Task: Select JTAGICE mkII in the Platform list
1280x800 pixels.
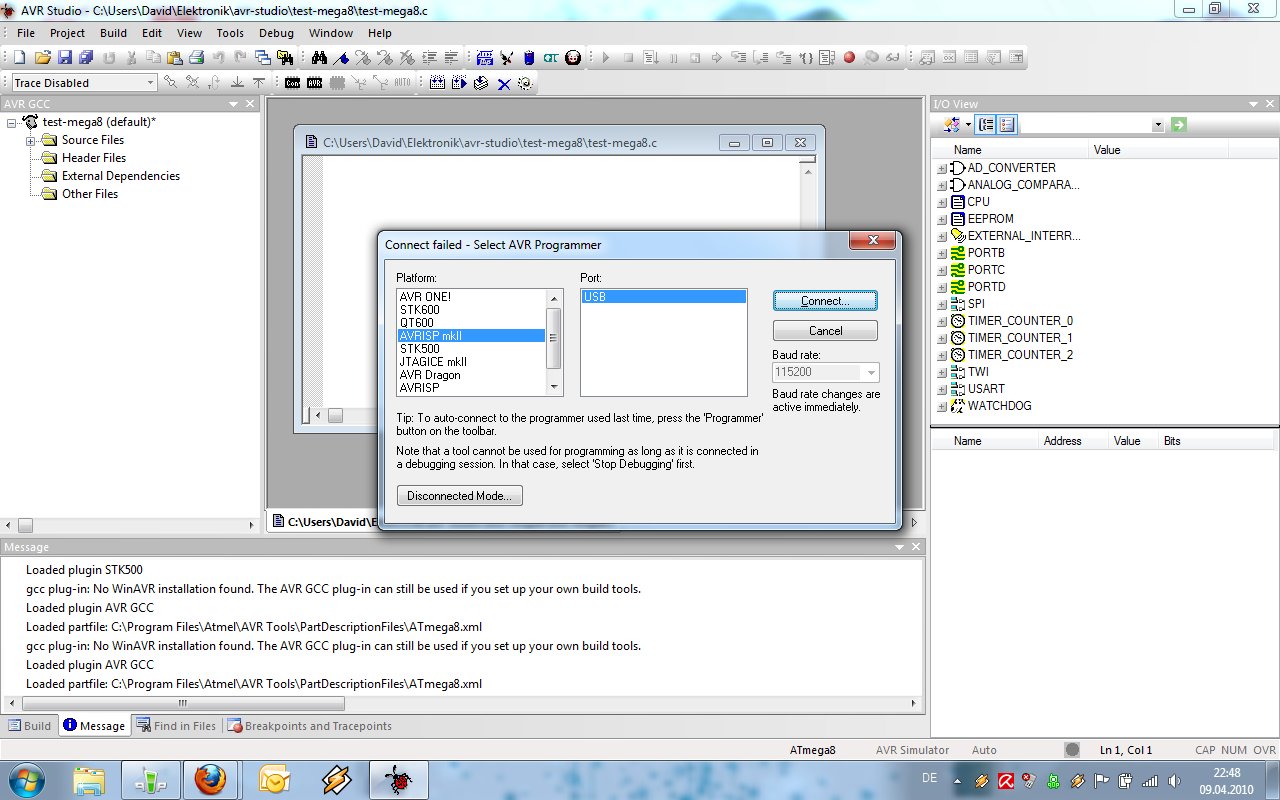Action: point(433,362)
